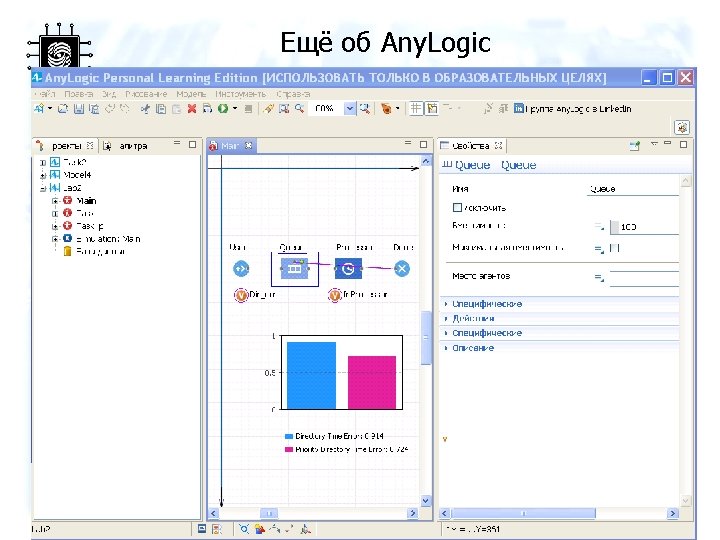Click the colorful palette icon in status bar
720x540 pixels.
click(x=259, y=529)
